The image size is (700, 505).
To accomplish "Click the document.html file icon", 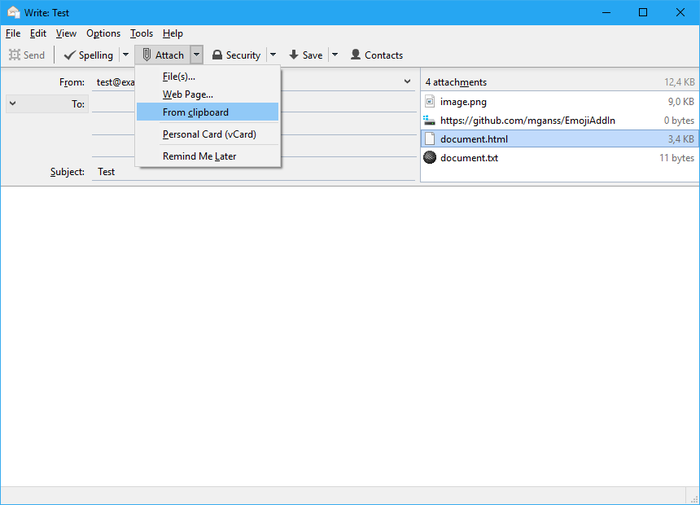I will click(429, 139).
